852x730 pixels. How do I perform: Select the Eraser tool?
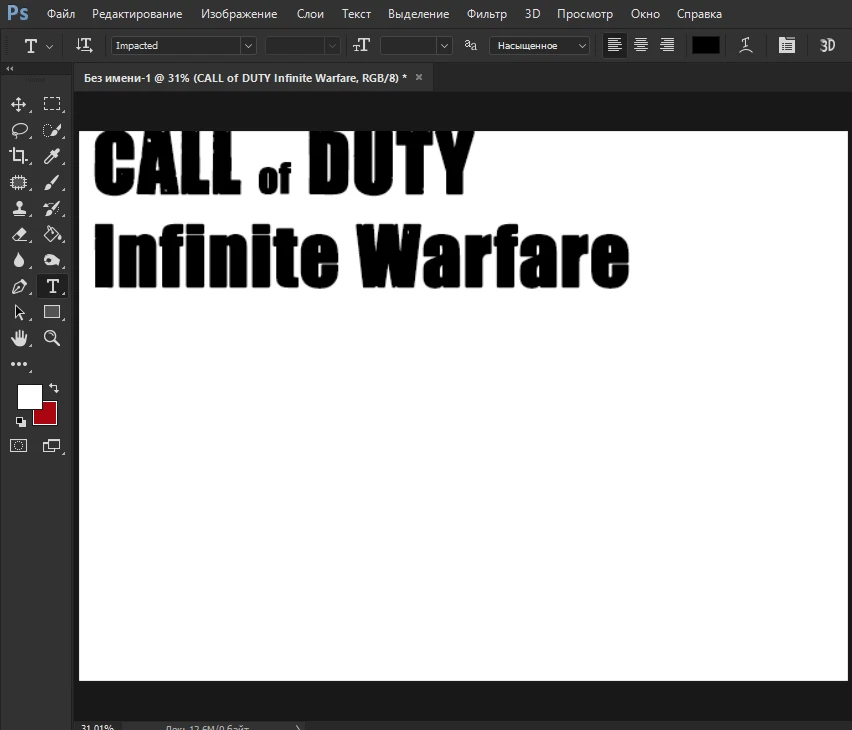19,234
